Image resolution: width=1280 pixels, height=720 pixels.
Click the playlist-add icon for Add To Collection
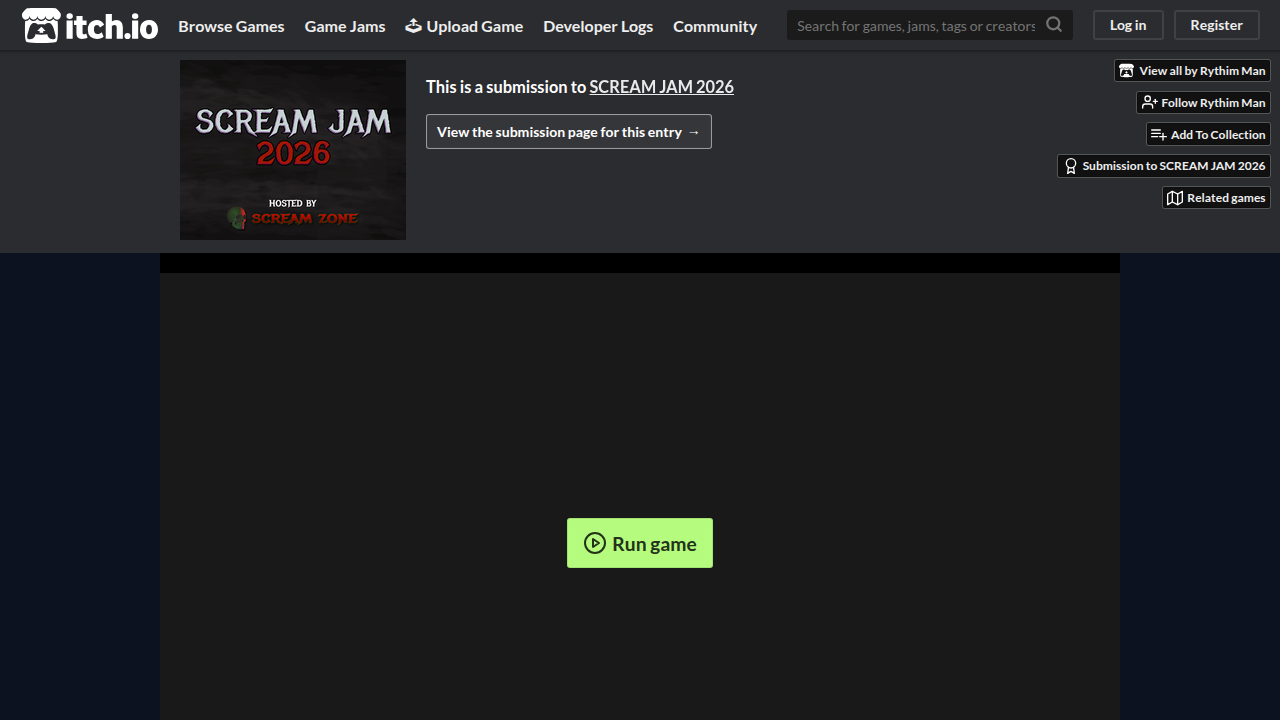pos(1159,135)
